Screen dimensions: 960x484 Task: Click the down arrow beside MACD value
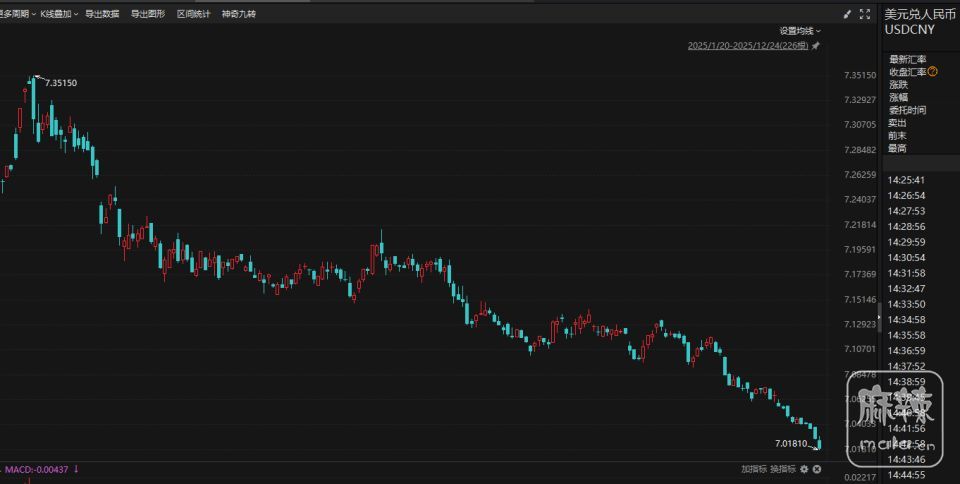point(76,469)
